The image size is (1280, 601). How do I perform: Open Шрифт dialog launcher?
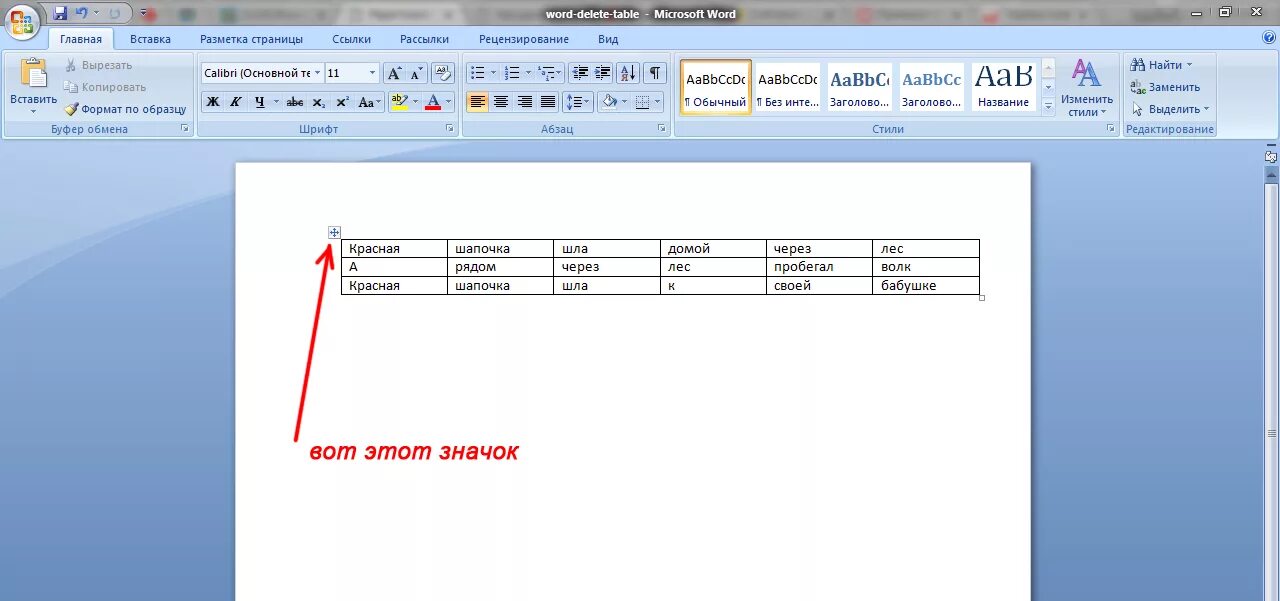coord(449,129)
